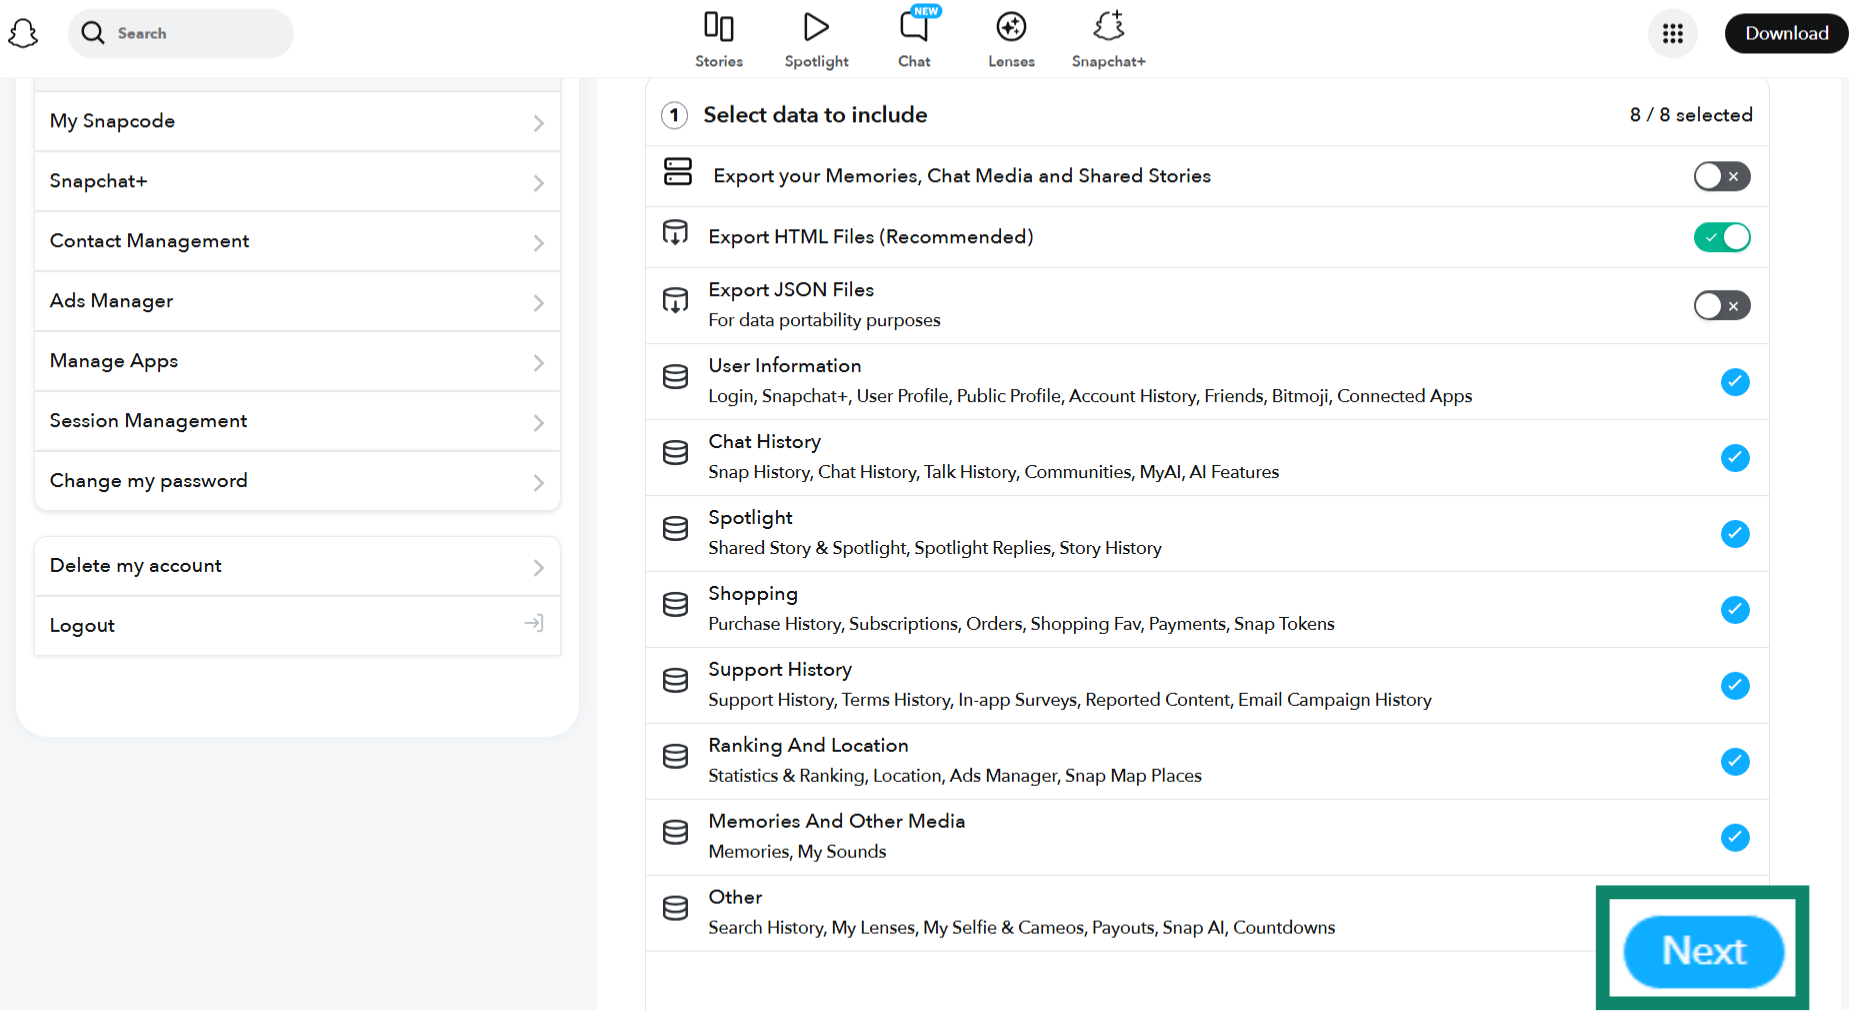Deselect the Chat History checkbox

point(1734,458)
